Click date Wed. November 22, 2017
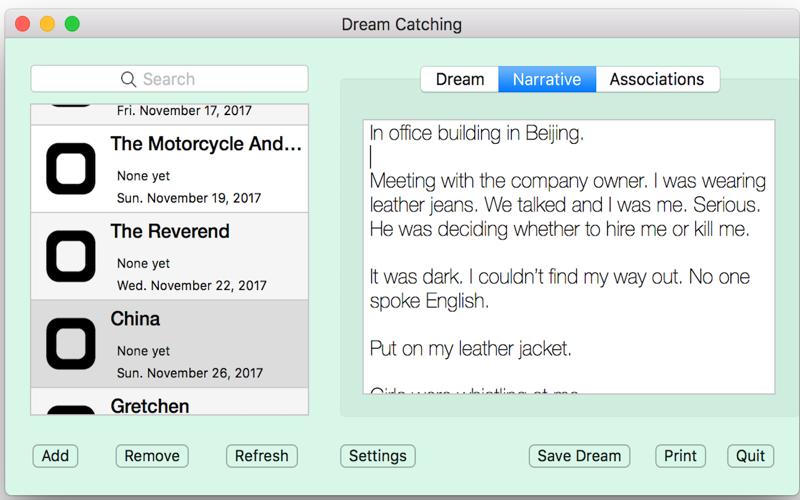Image resolution: width=800 pixels, height=500 pixels. point(192,285)
